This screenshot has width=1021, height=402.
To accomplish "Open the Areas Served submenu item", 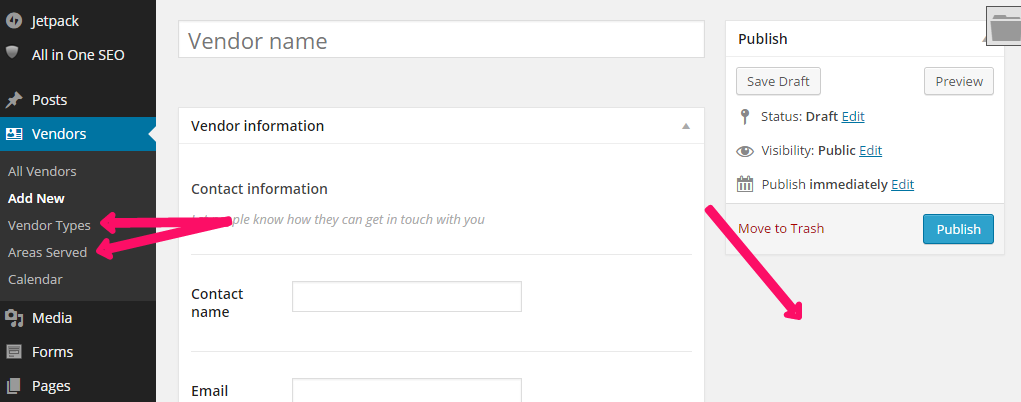I will point(48,252).
